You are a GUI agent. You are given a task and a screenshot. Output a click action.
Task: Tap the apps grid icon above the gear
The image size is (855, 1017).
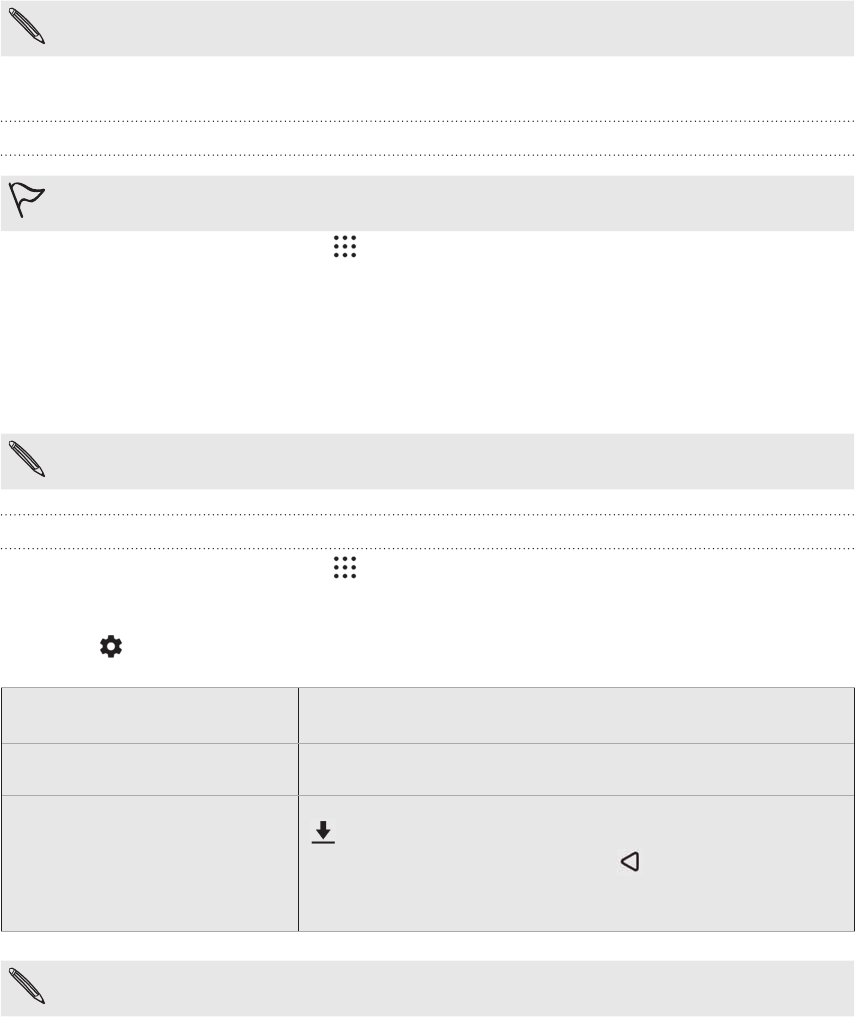[345, 568]
